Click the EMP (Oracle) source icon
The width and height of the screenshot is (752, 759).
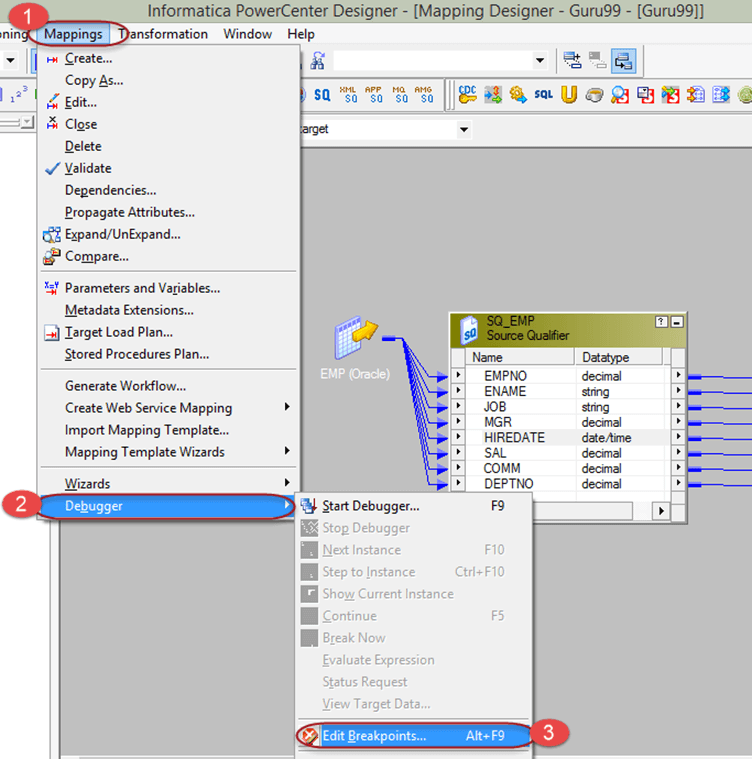pos(356,337)
